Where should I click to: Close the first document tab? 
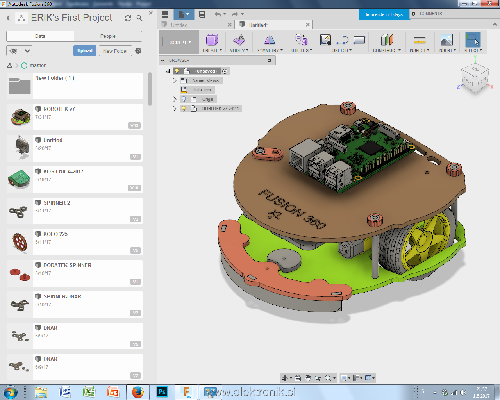click(230, 25)
